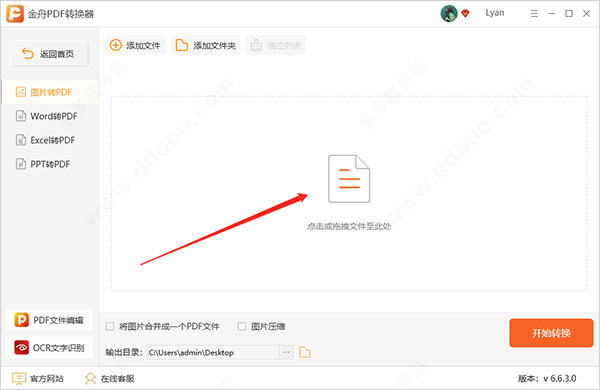Open output folder via orange folder icon
This screenshot has width=600, height=390.
coord(305,352)
